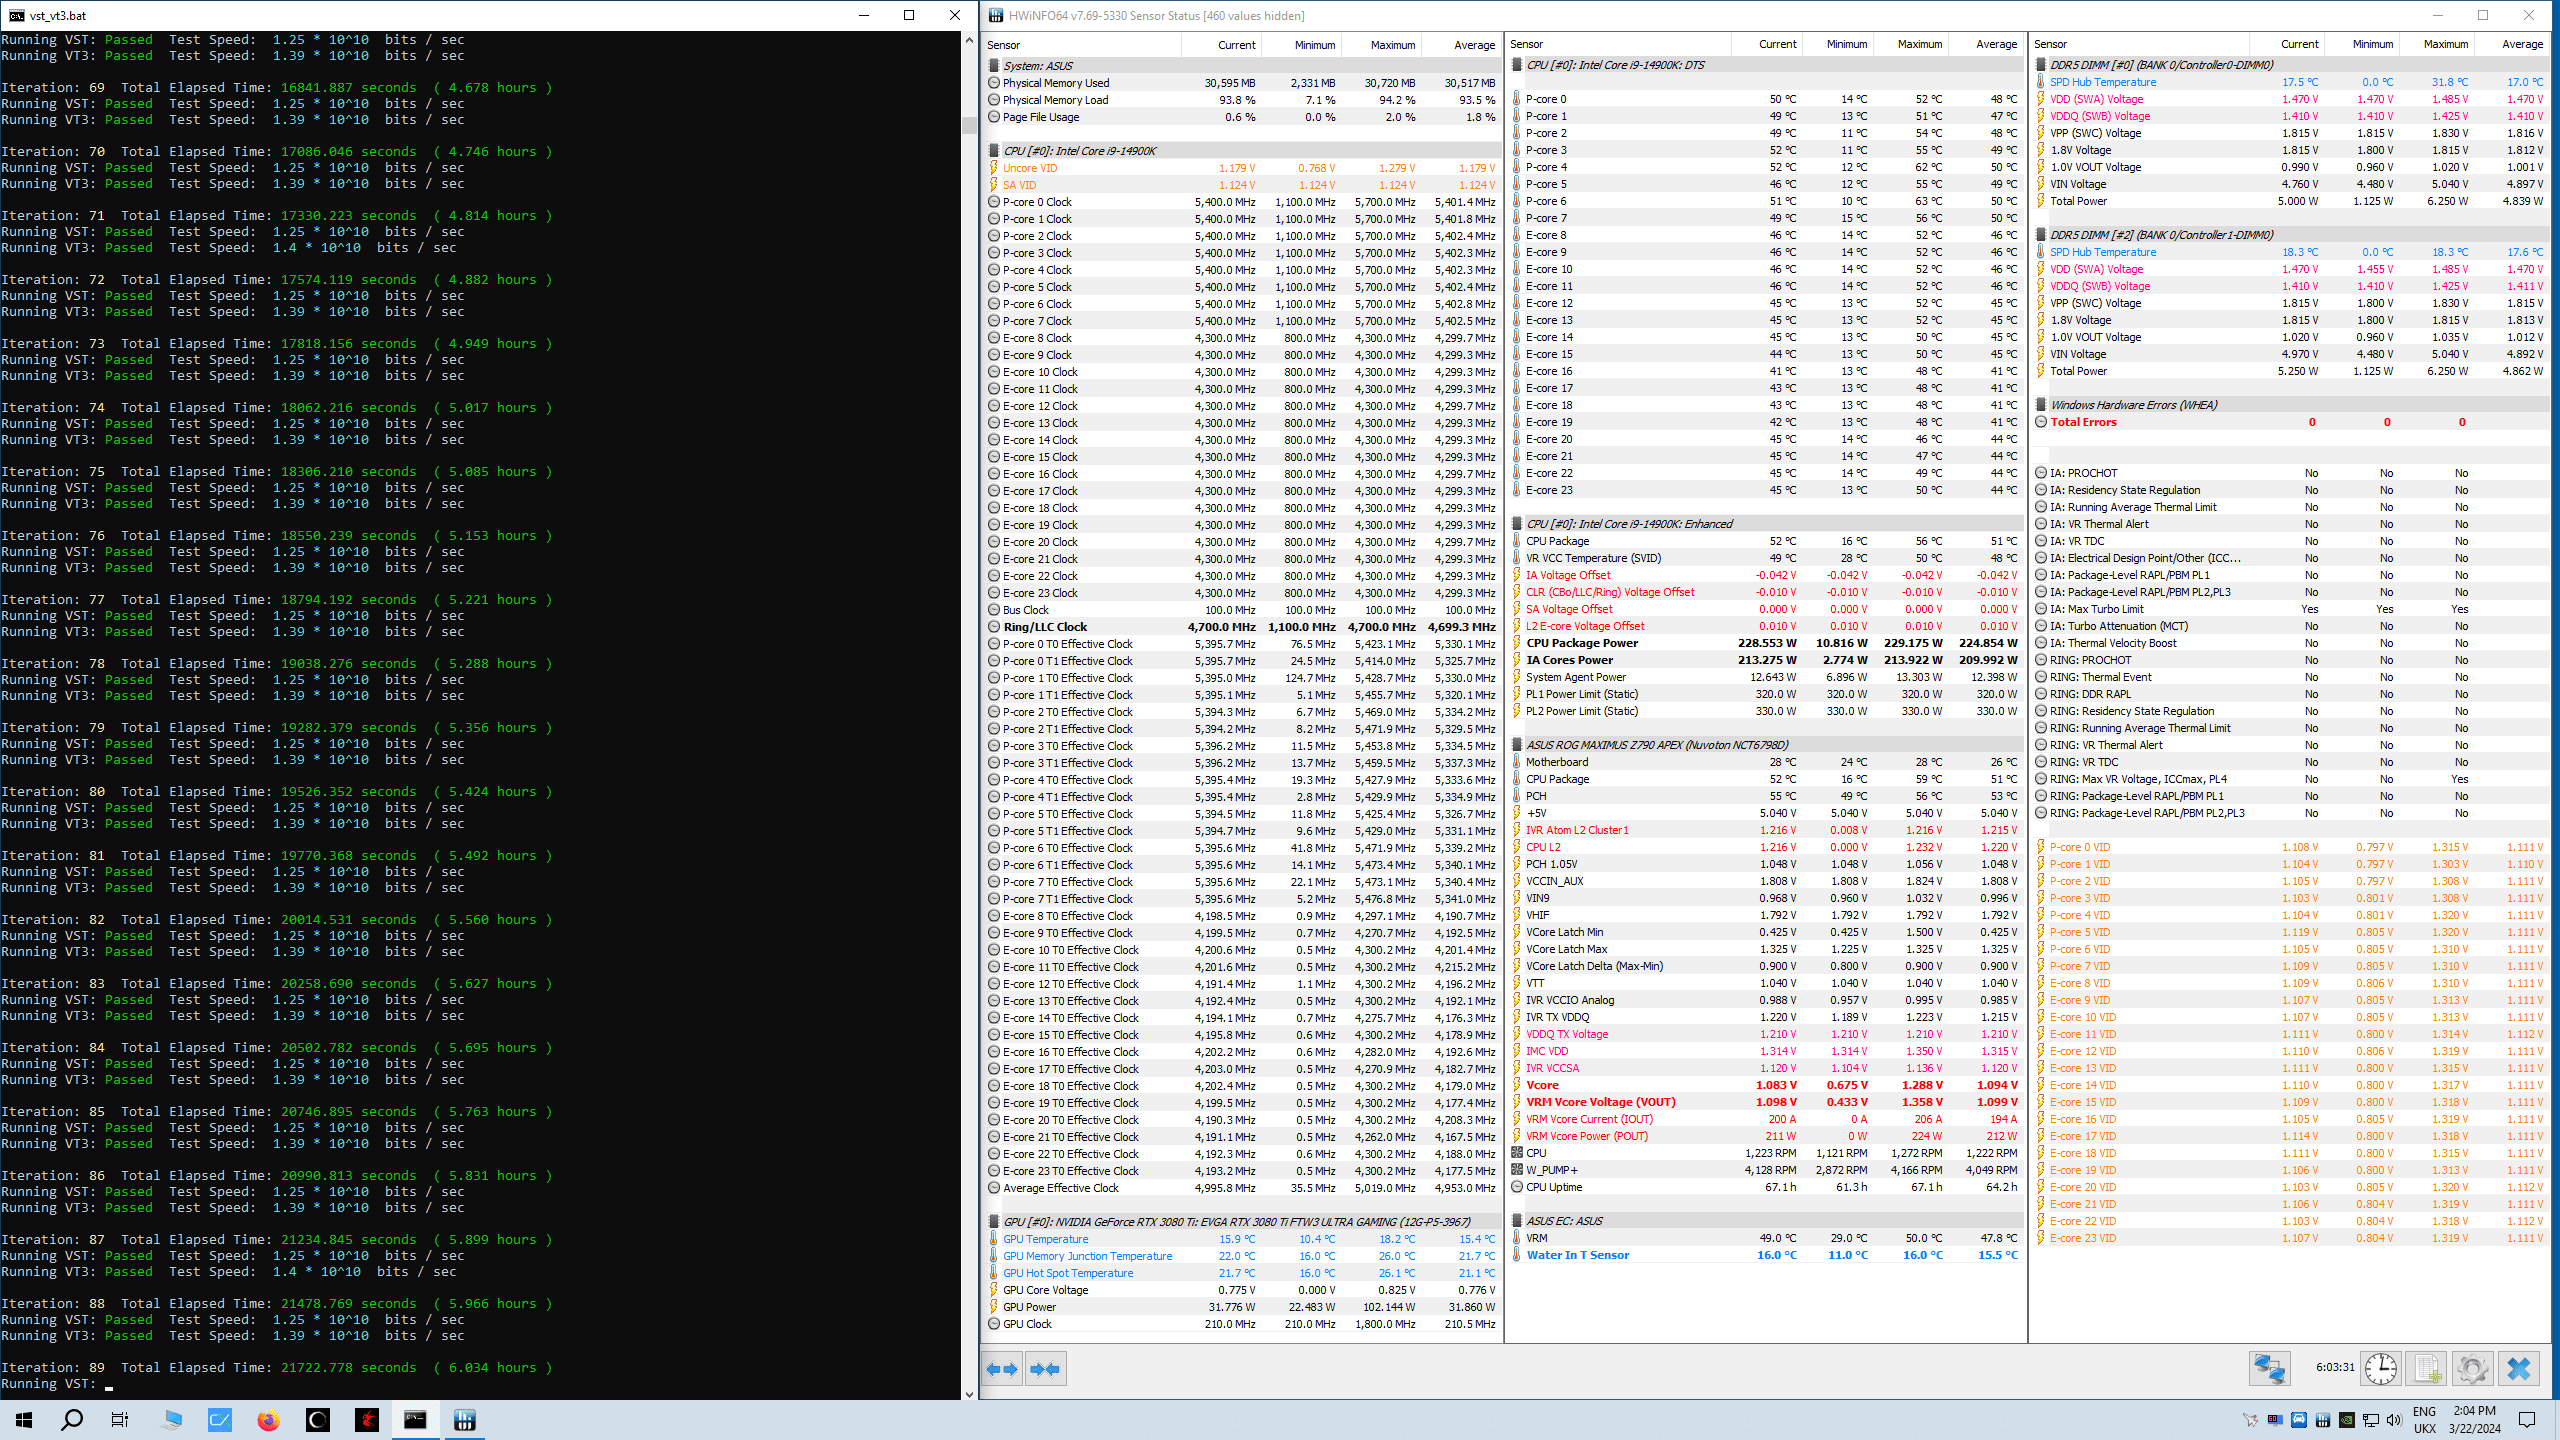Open Firefox from the taskbar

tap(268, 1420)
